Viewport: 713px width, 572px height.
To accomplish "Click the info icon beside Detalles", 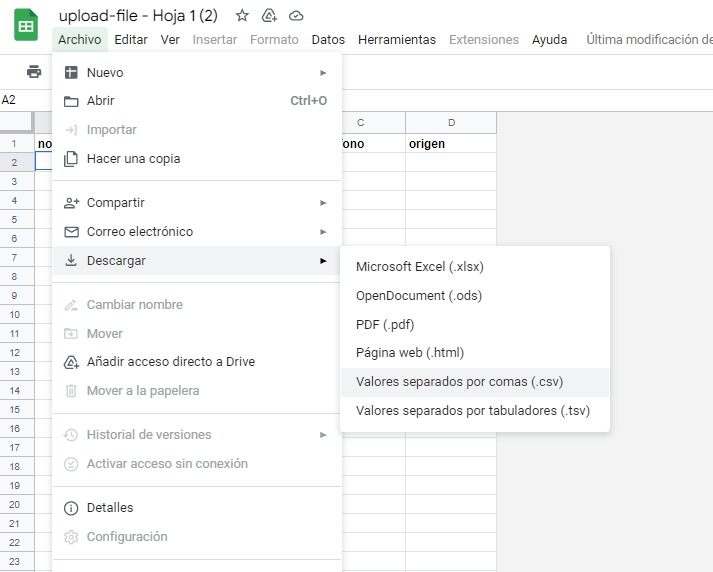I will (71, 508).
